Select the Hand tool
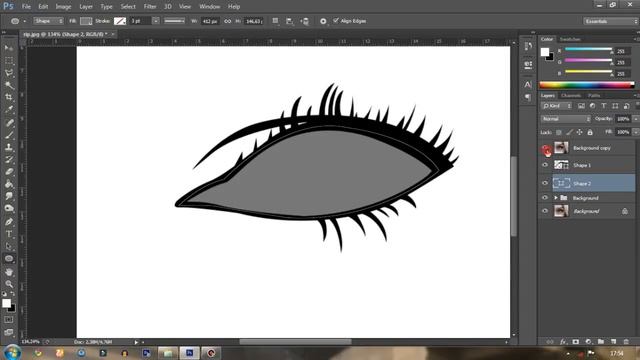The width and height of the screenshot is (640, 360). (9, 272)
